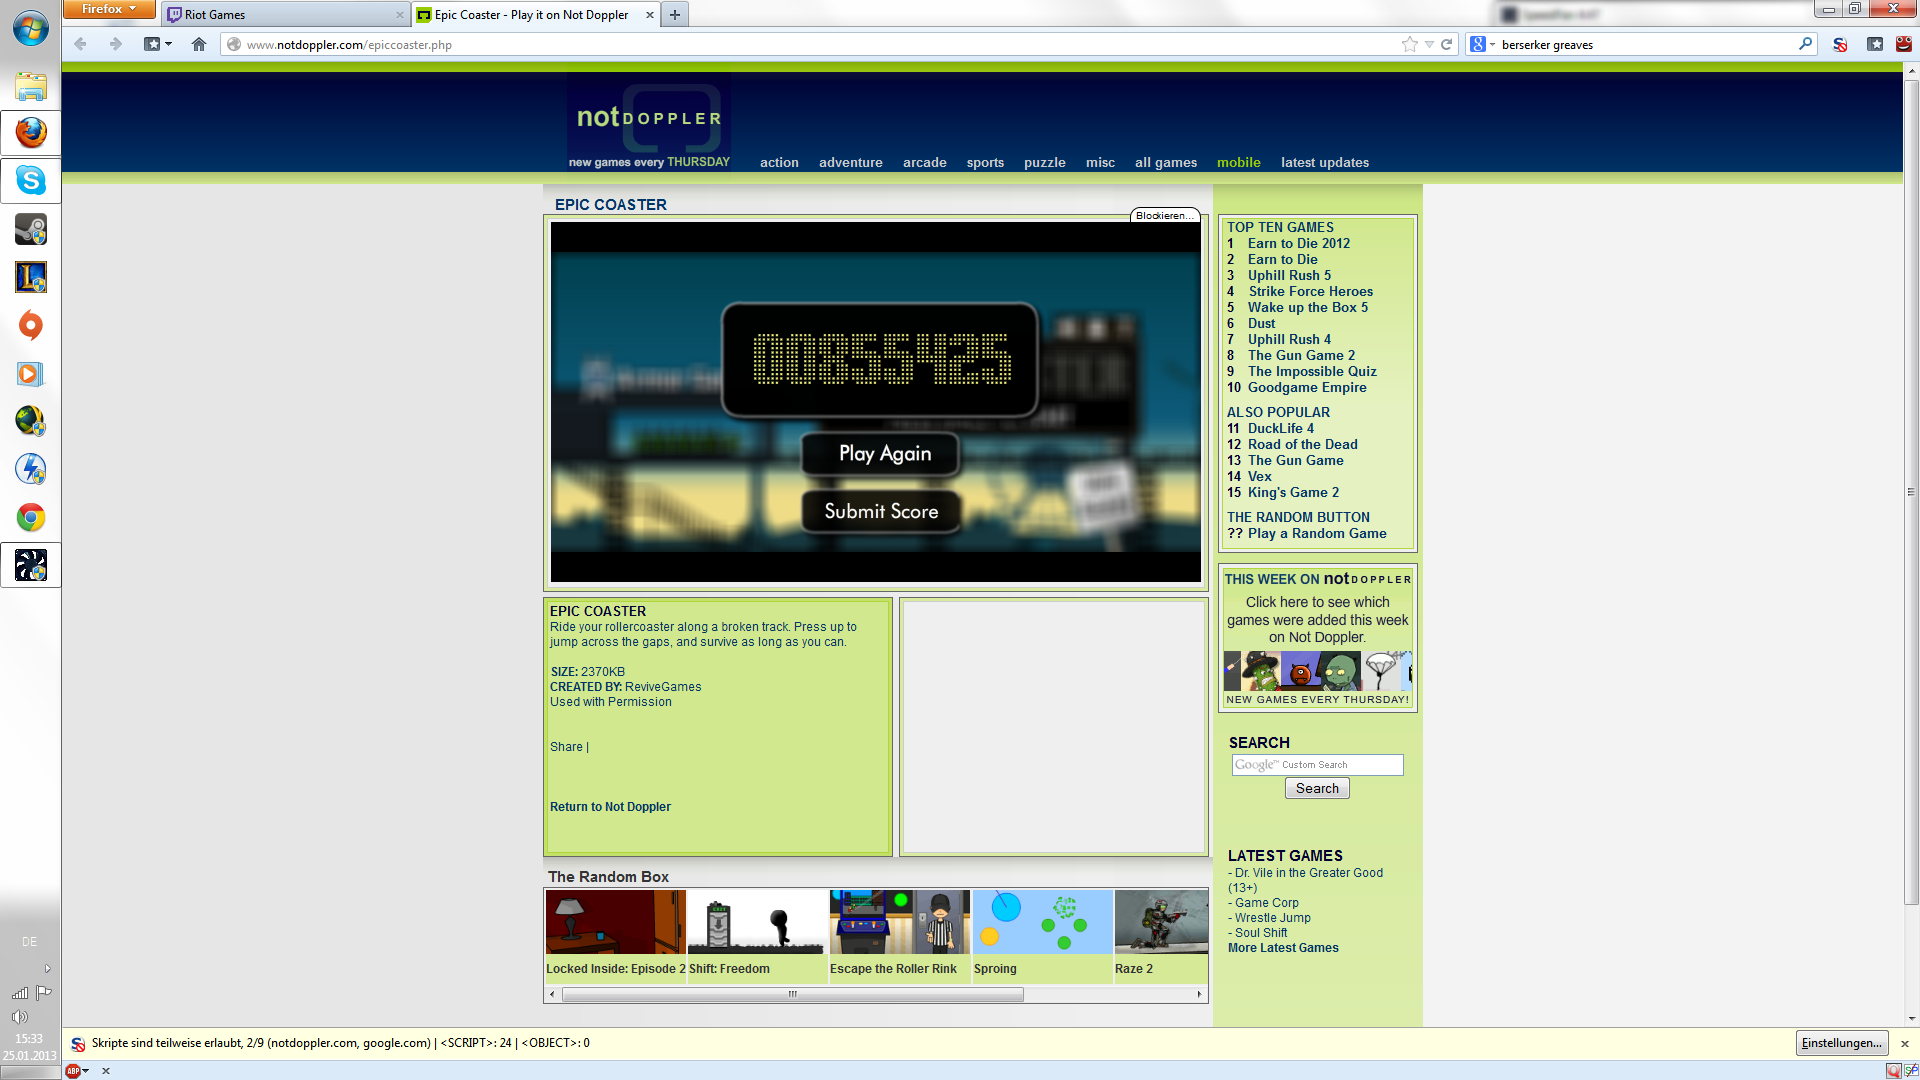Open the Shift: Freedom game thumbnail

pyautogui.click(x=757, y=922)
